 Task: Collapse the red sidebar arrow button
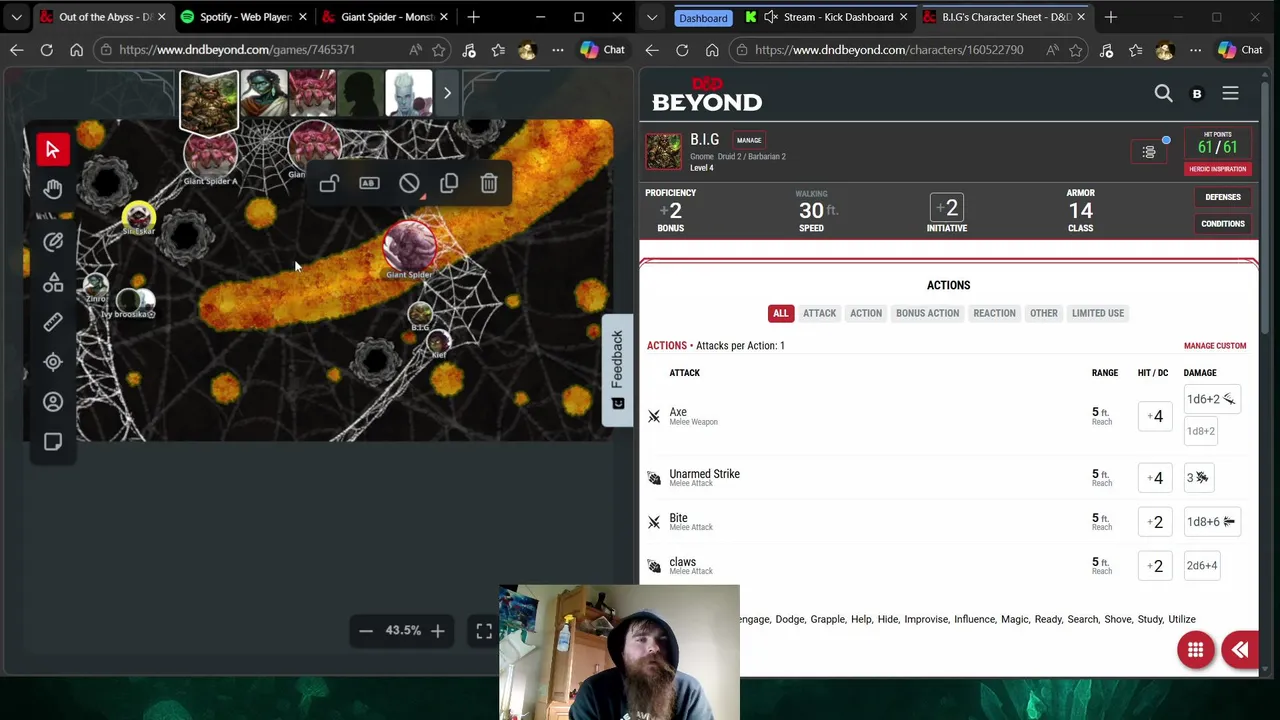(1240, 650)
